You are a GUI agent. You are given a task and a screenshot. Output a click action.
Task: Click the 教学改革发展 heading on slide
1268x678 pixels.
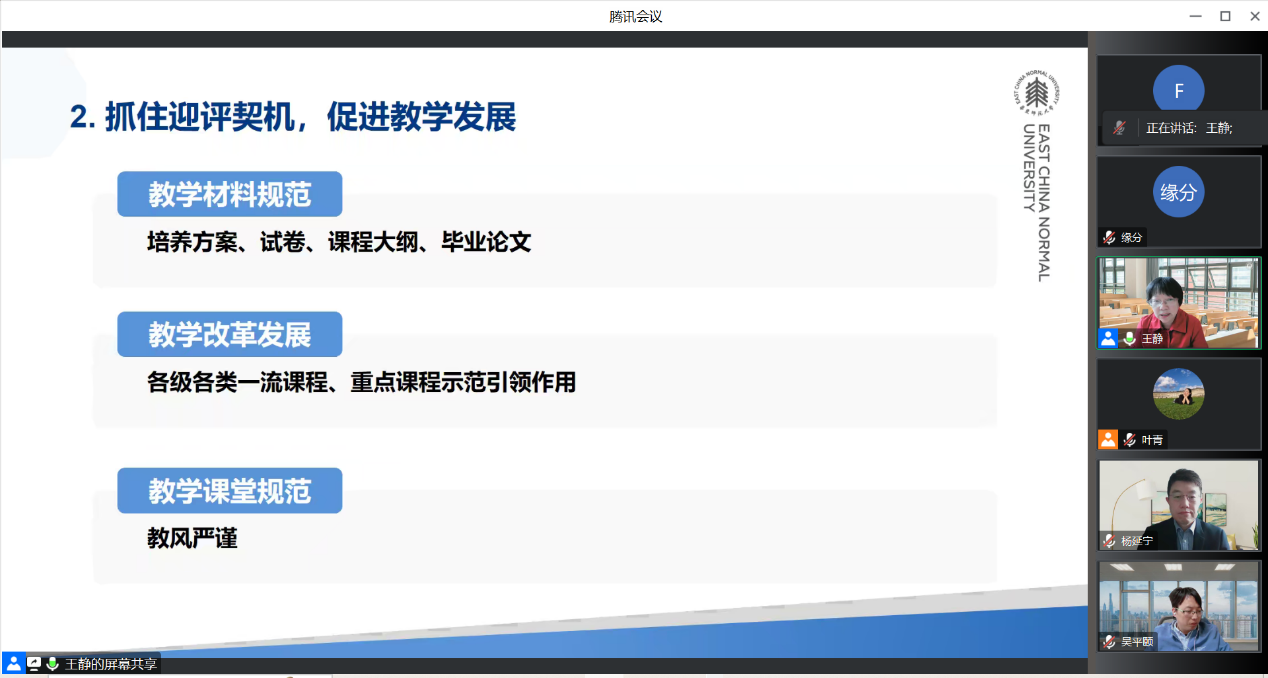(x=230, y=334)
